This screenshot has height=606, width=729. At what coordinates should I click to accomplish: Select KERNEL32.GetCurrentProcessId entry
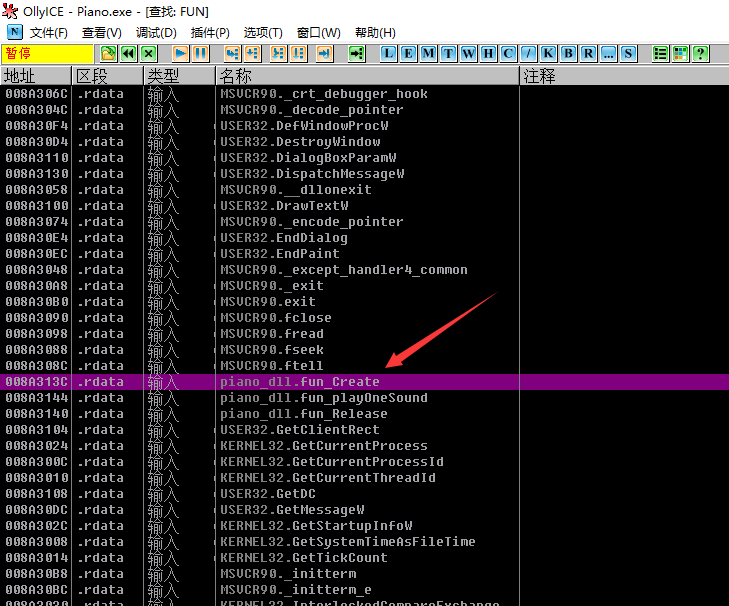[x=331, y=462]
